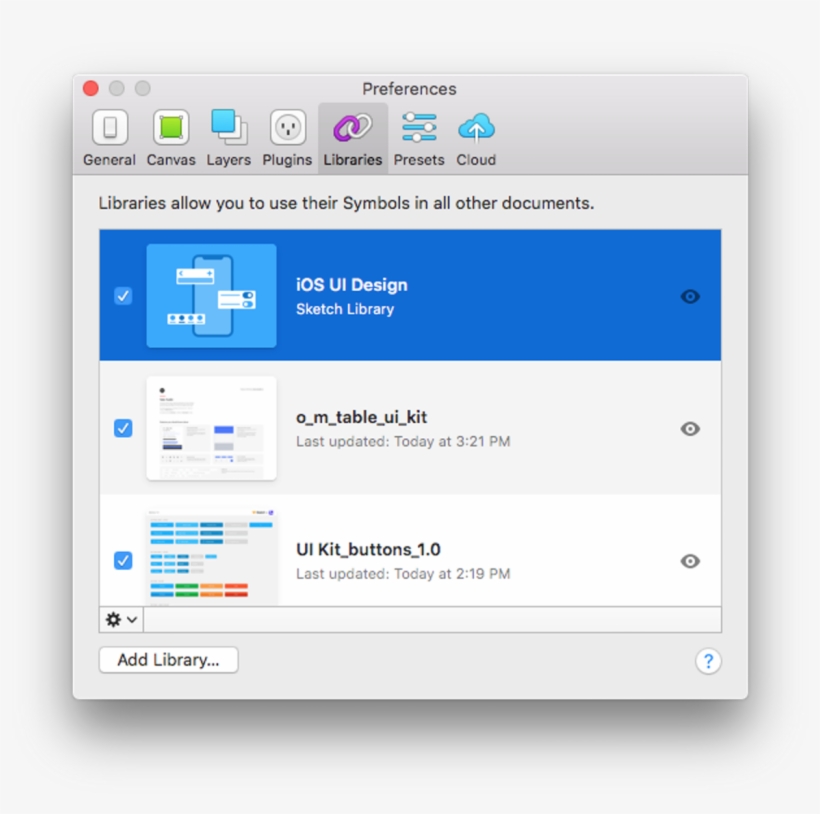
Task: Click the eye icon for o_m_table_ui_kit
Action: click(690, 429)
